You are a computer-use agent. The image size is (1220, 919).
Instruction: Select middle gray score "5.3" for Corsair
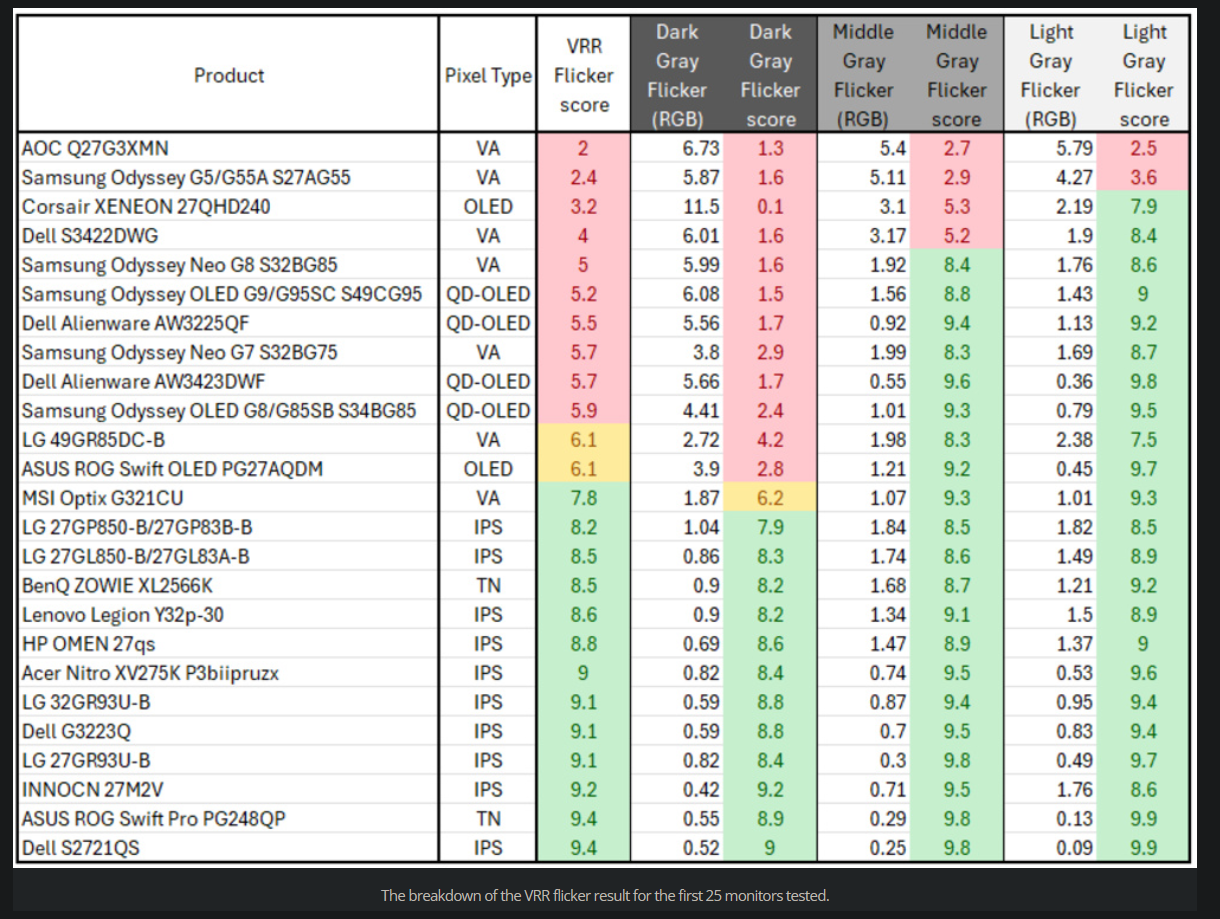(x=957, y=207)
